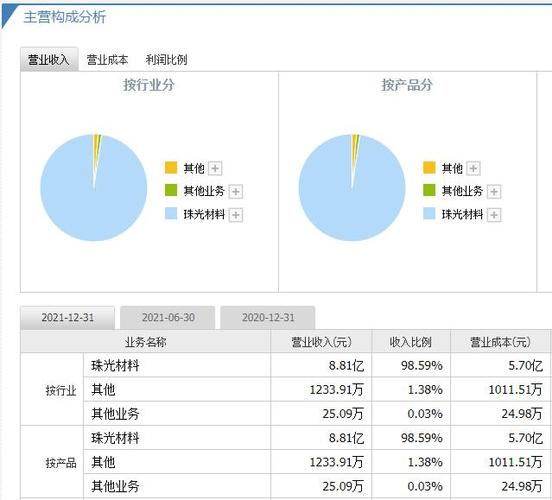
Task: Expand 珠光材料 in the 按行业分 legend
Action: tap(236, 215)
